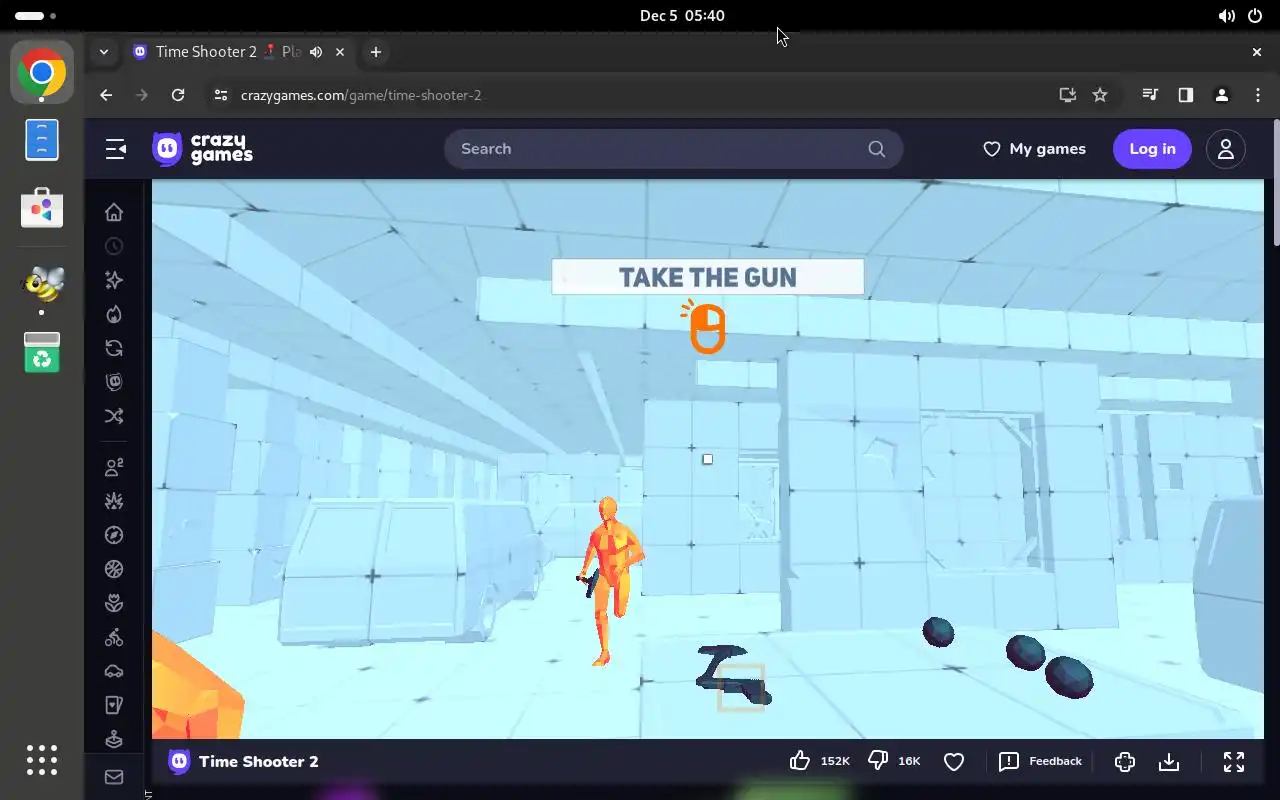The image size is (1280, 800).
Task: Mute the tab using the speaker icon
Action: tap(316, 52)
